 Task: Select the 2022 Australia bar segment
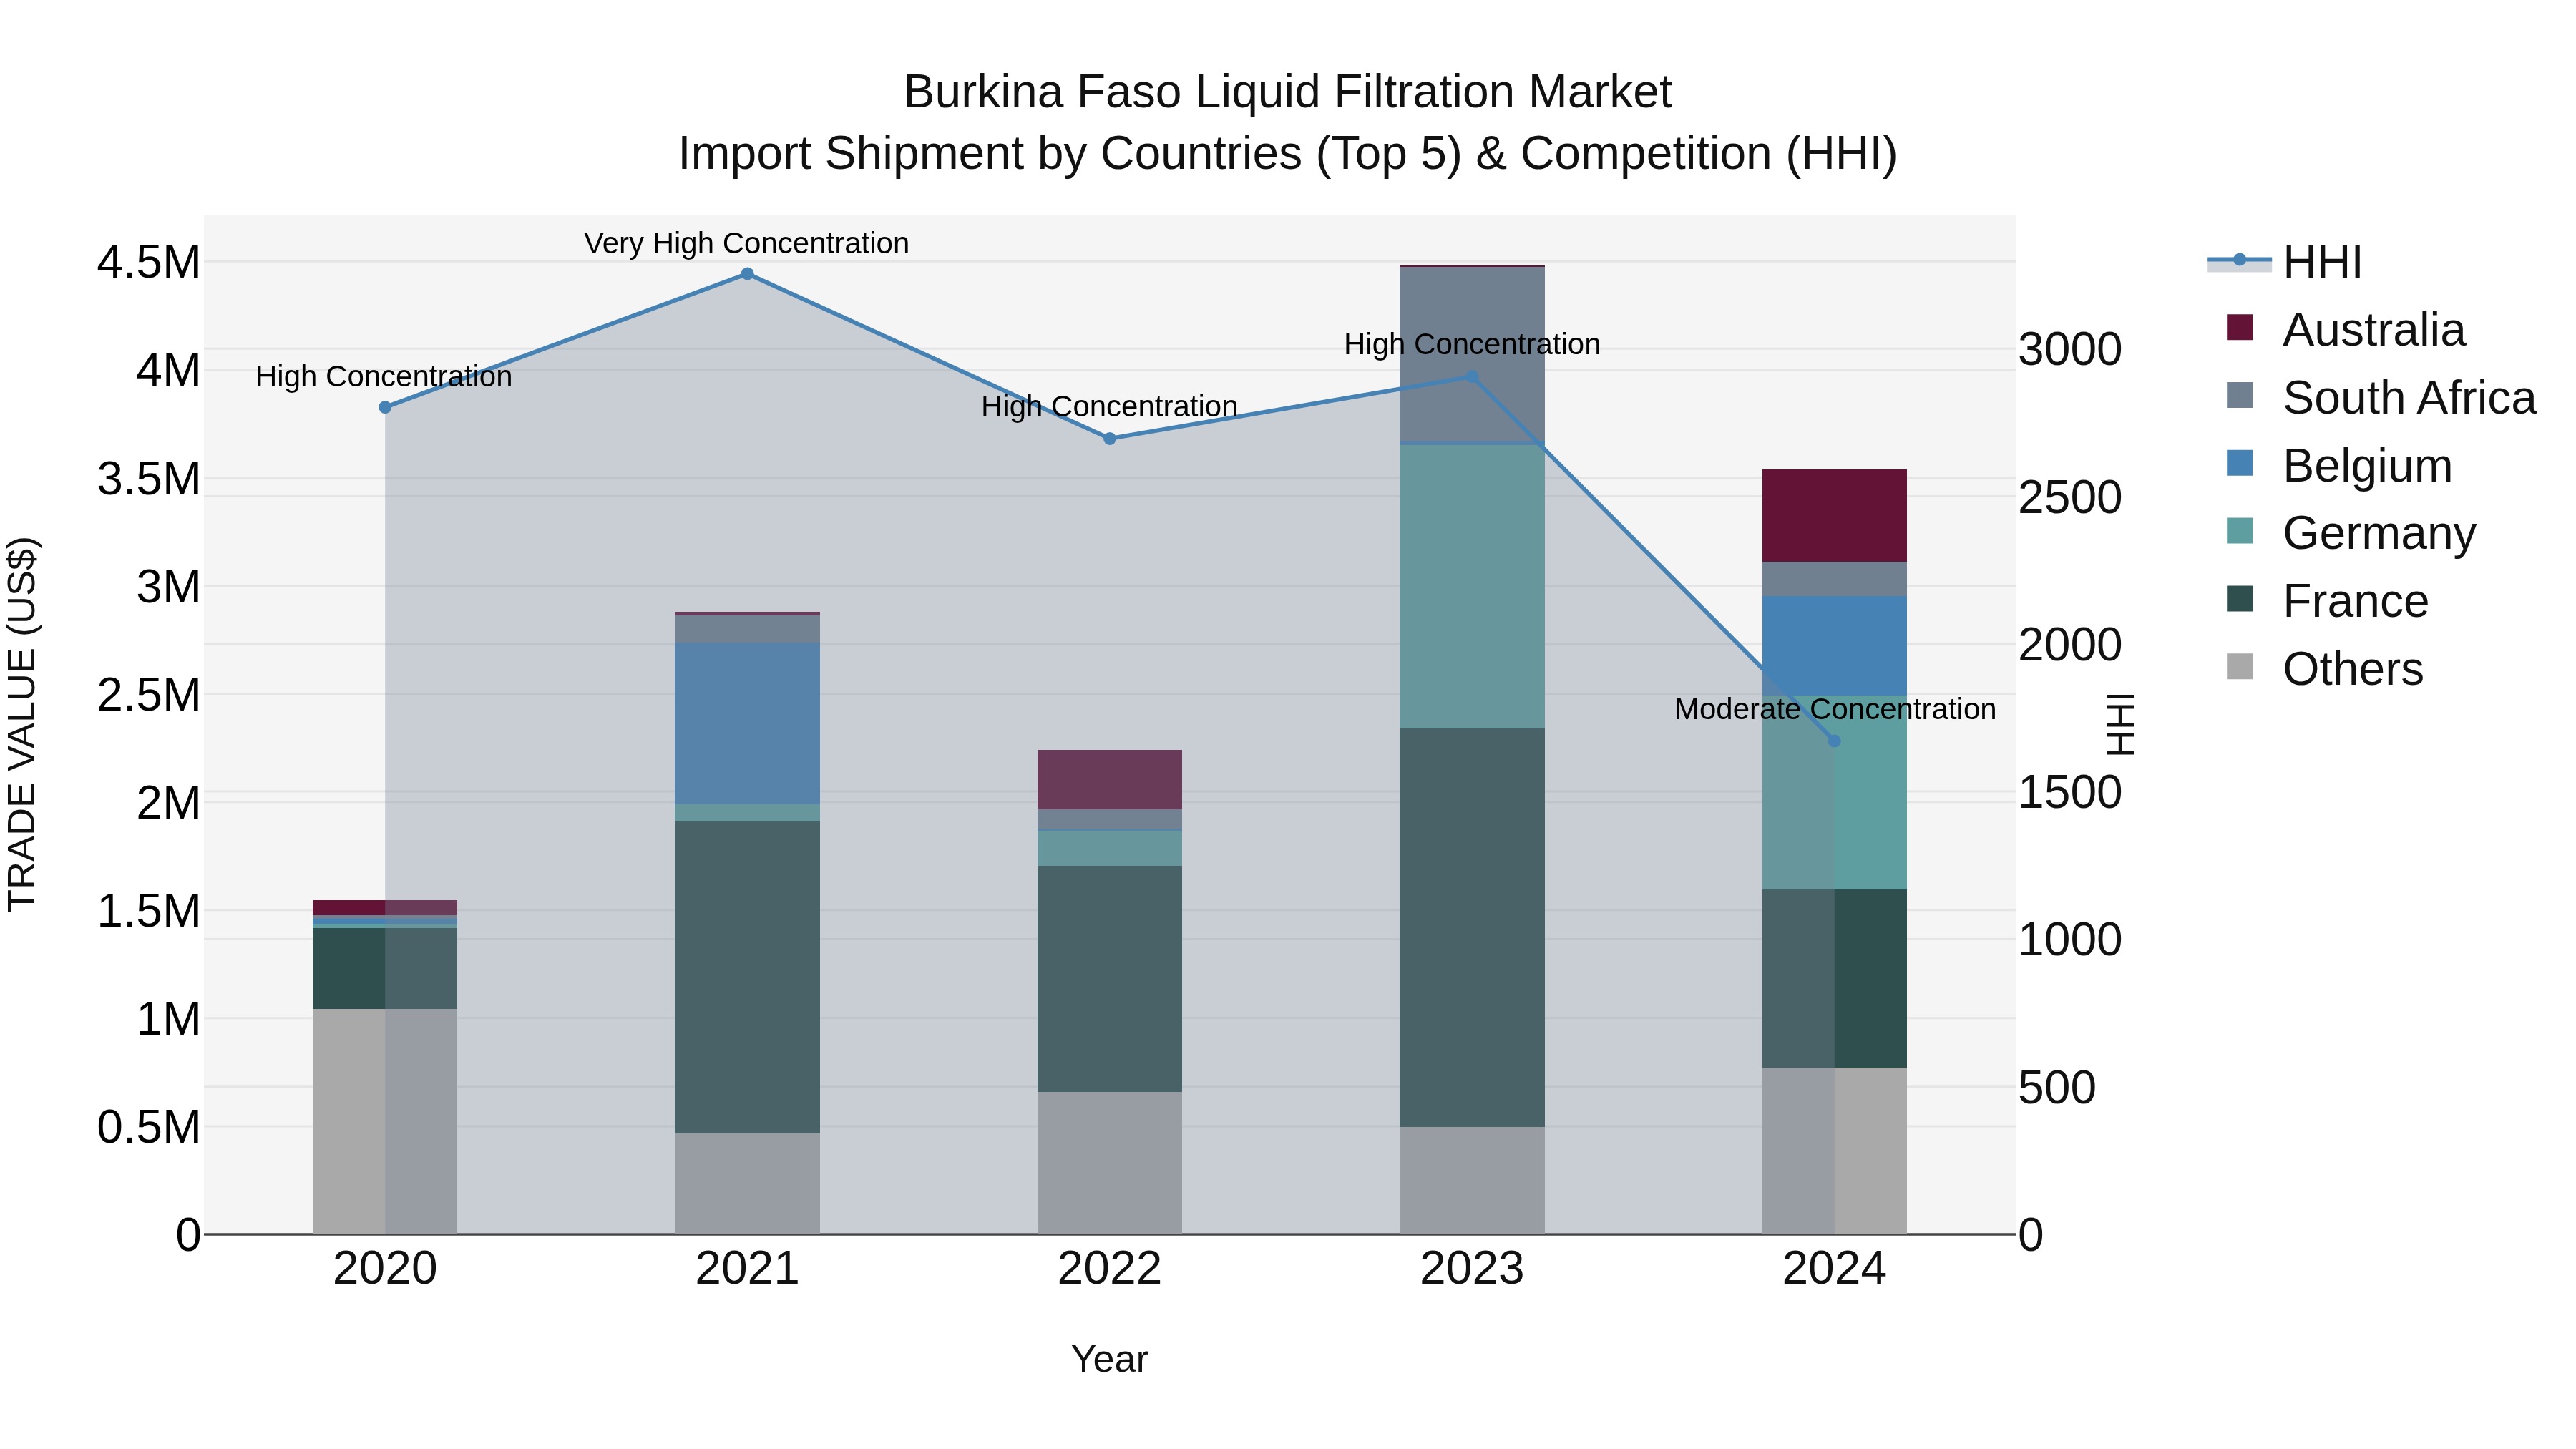(1109, 780)
